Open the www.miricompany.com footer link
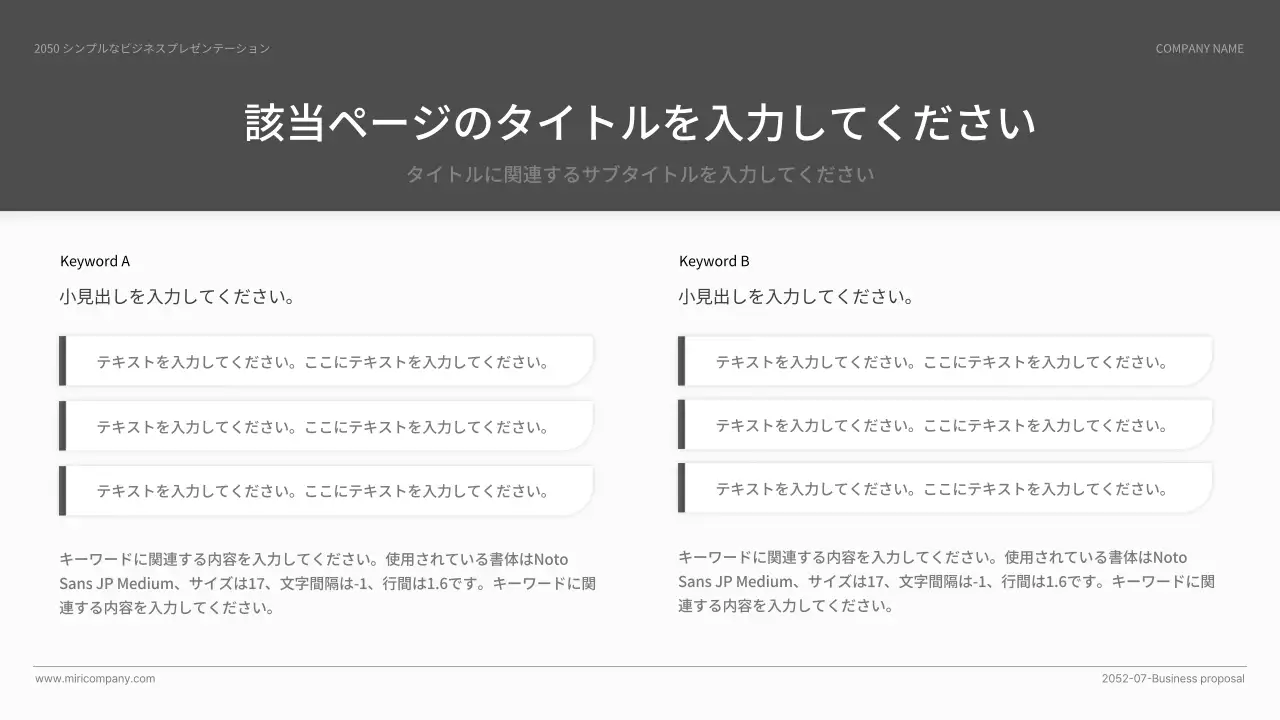 coord(95,678)
